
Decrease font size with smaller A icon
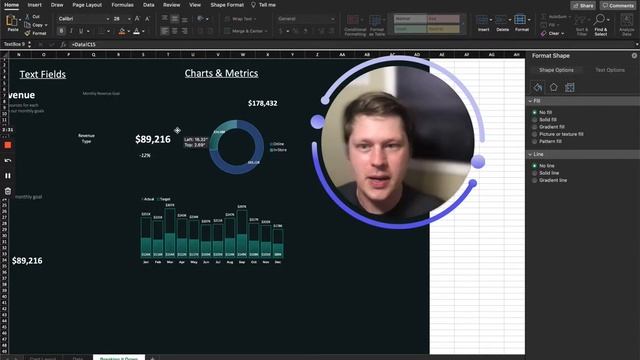click(147, 19)
